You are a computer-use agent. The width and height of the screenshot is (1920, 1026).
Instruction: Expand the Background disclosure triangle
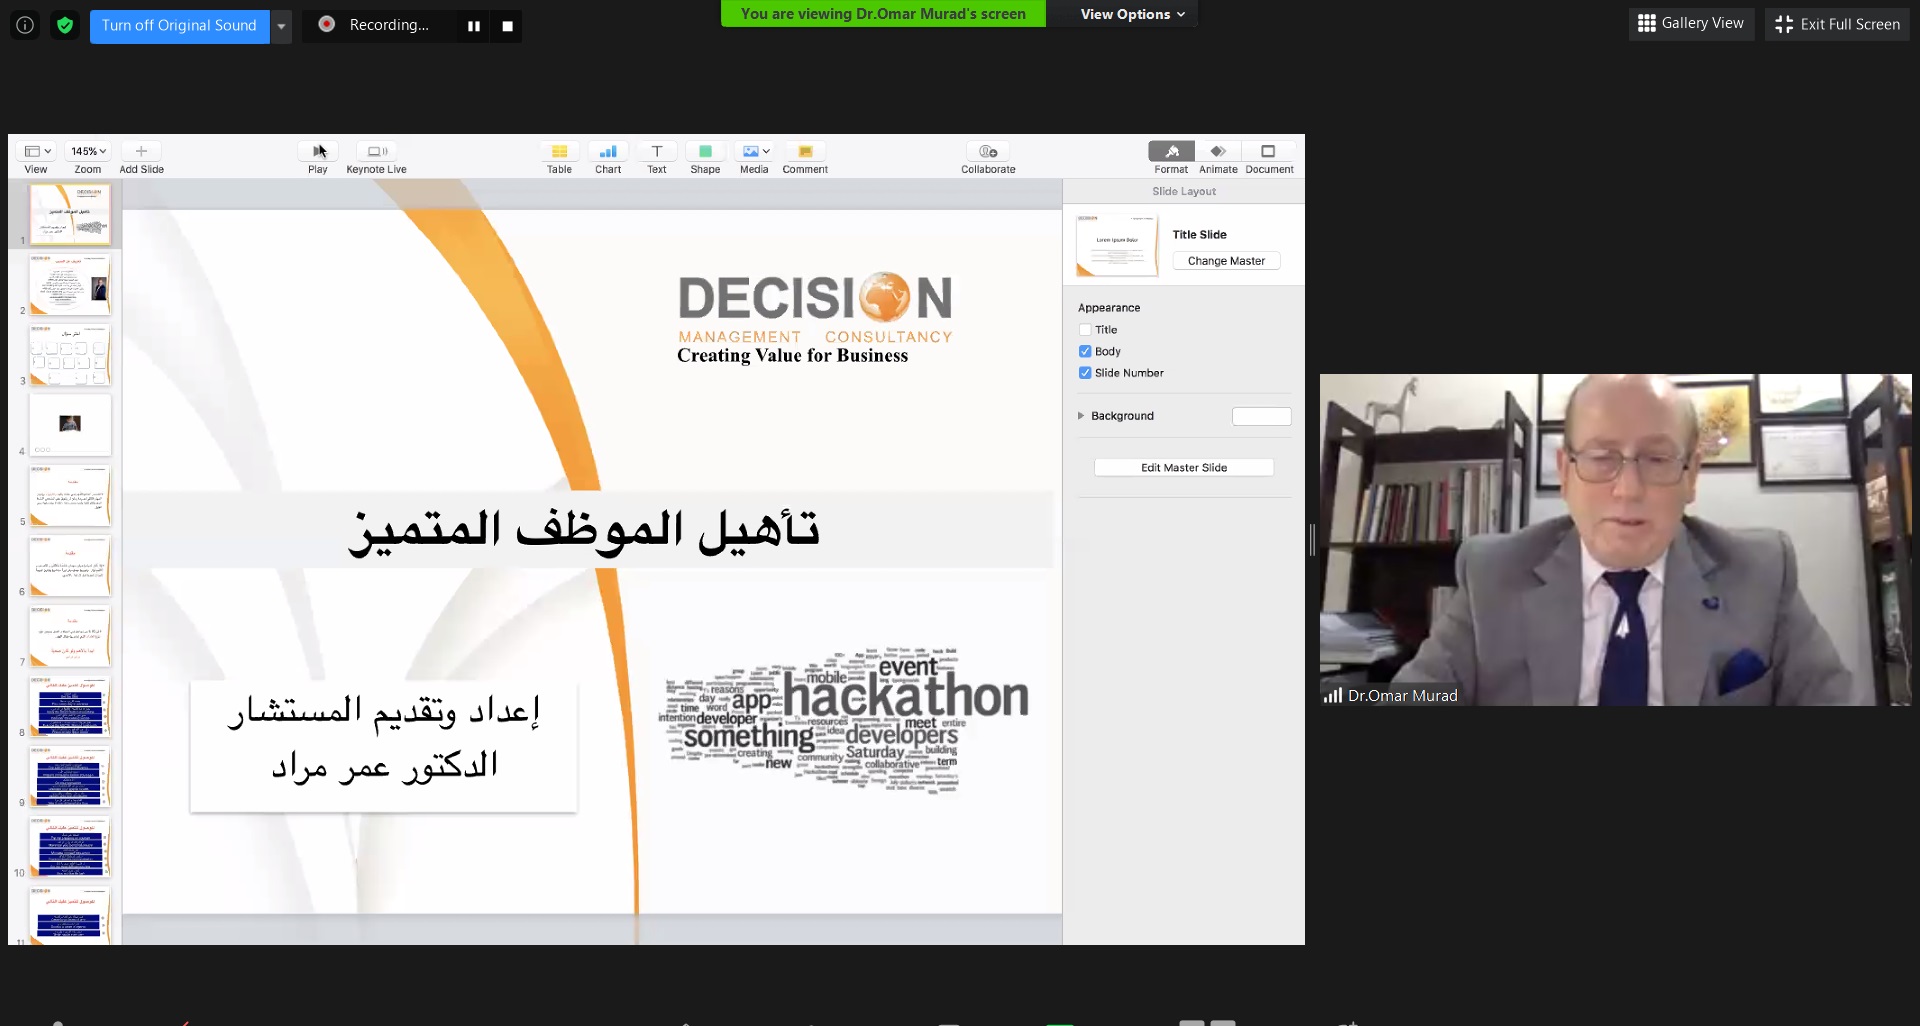[1081, 416]
